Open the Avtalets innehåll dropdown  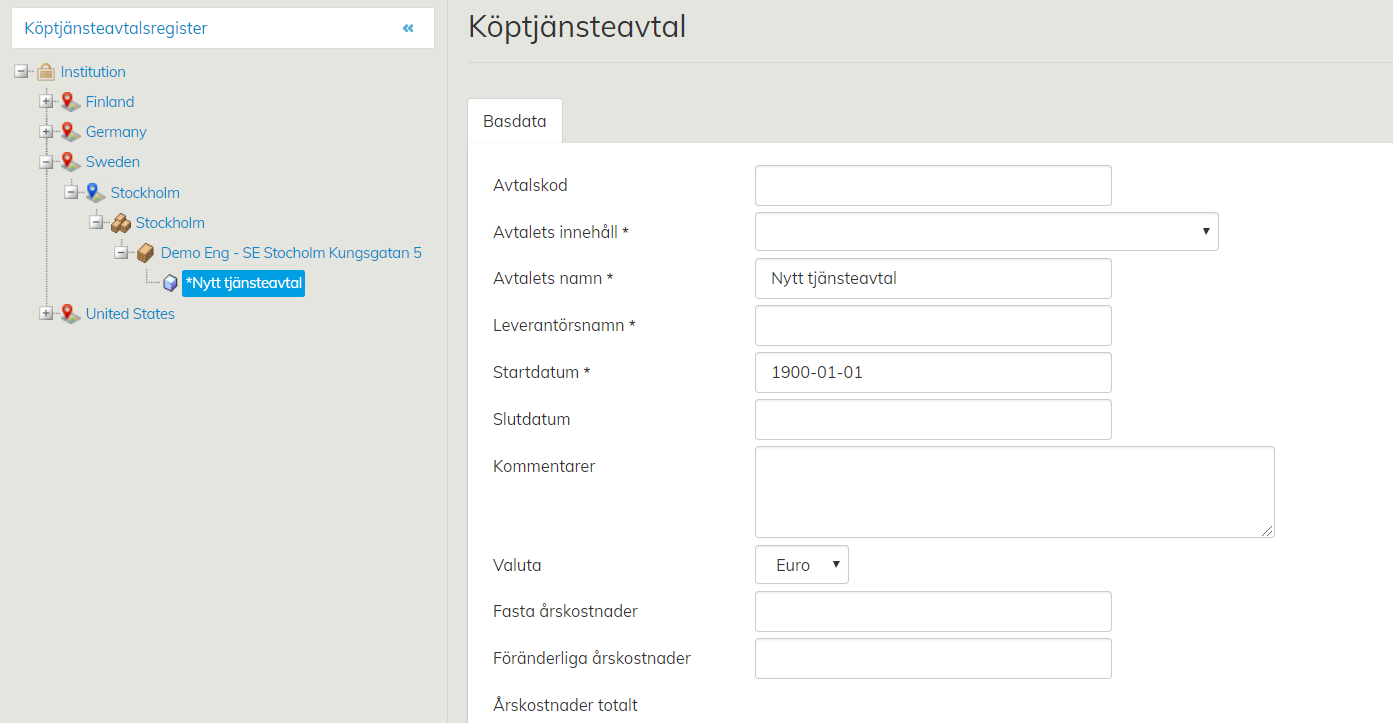click(986, 232)
